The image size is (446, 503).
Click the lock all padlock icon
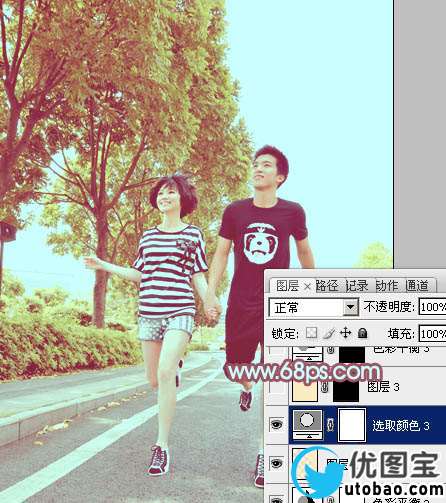click(362, 333)
